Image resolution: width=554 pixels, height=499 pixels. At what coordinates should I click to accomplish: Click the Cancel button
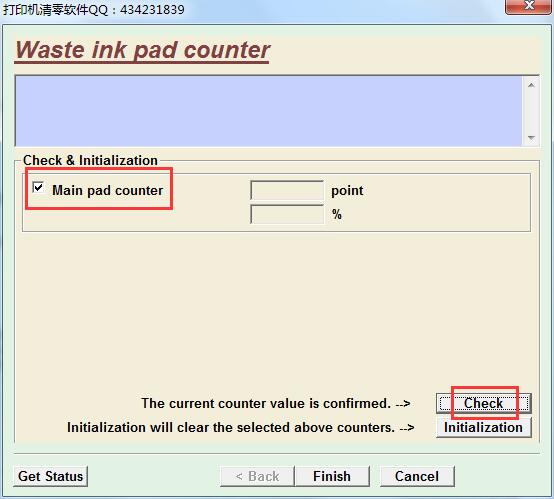pyautogui.click(x=417, y=476)
